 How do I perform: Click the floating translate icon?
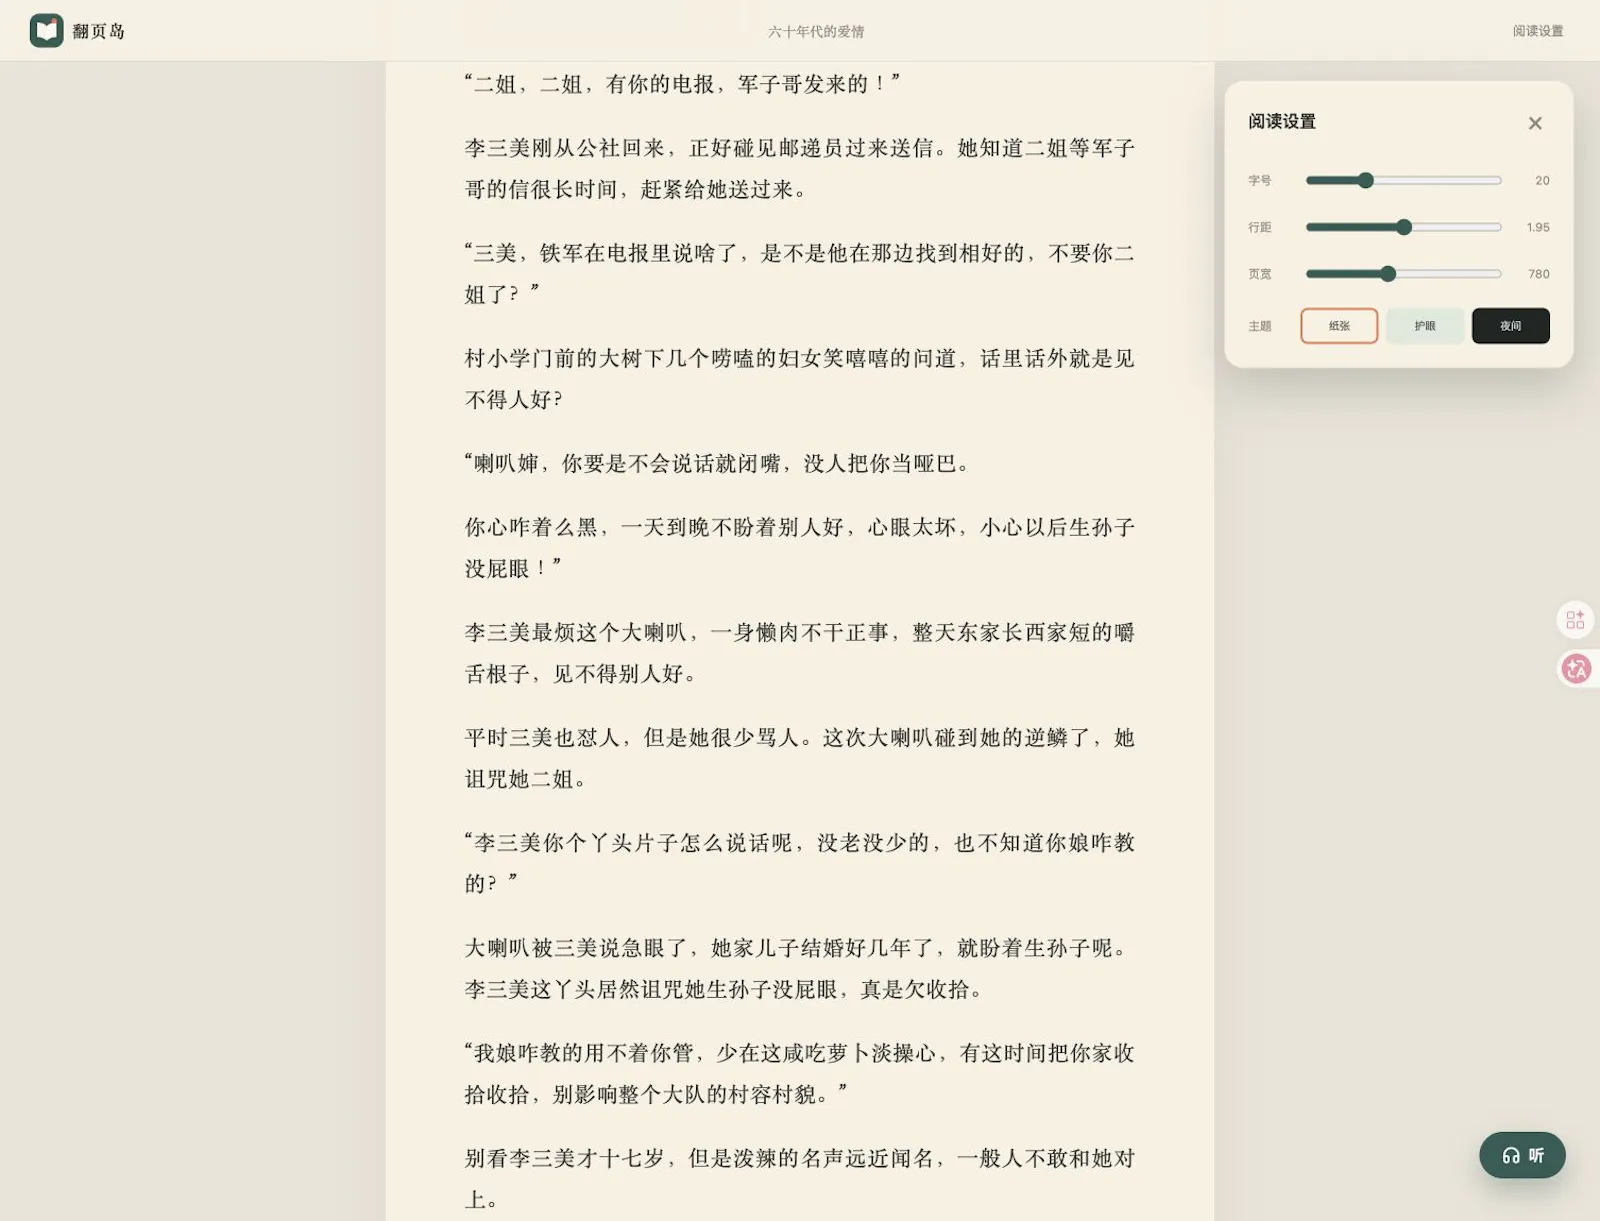point(1576,669)
